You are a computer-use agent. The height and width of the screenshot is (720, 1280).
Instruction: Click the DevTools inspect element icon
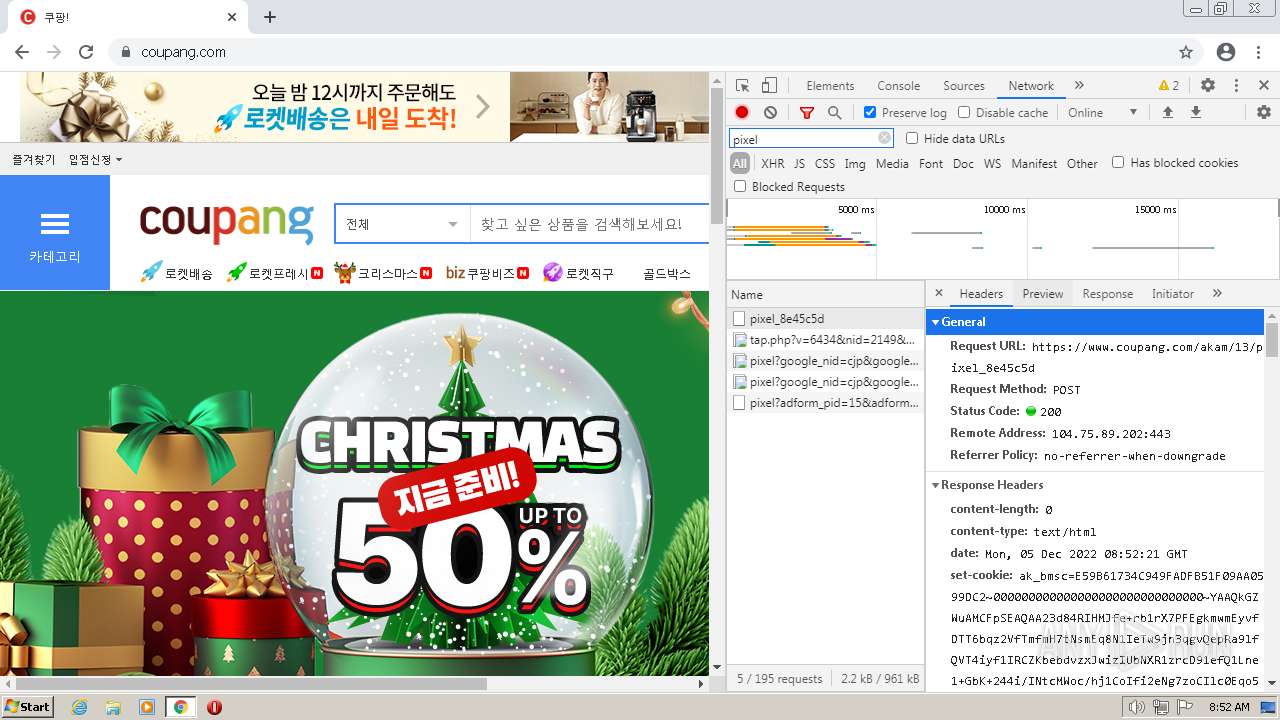coord(742,86)
